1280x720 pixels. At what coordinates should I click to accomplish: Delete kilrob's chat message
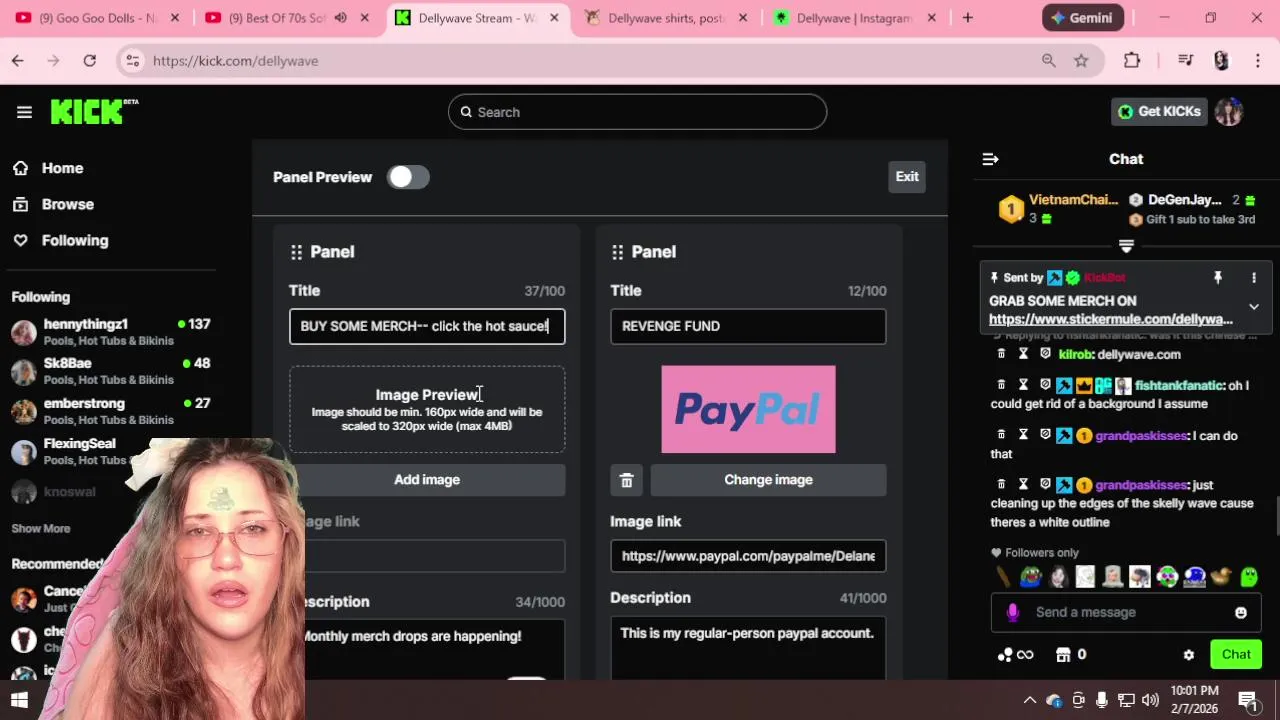click(x=1001, y=354)
